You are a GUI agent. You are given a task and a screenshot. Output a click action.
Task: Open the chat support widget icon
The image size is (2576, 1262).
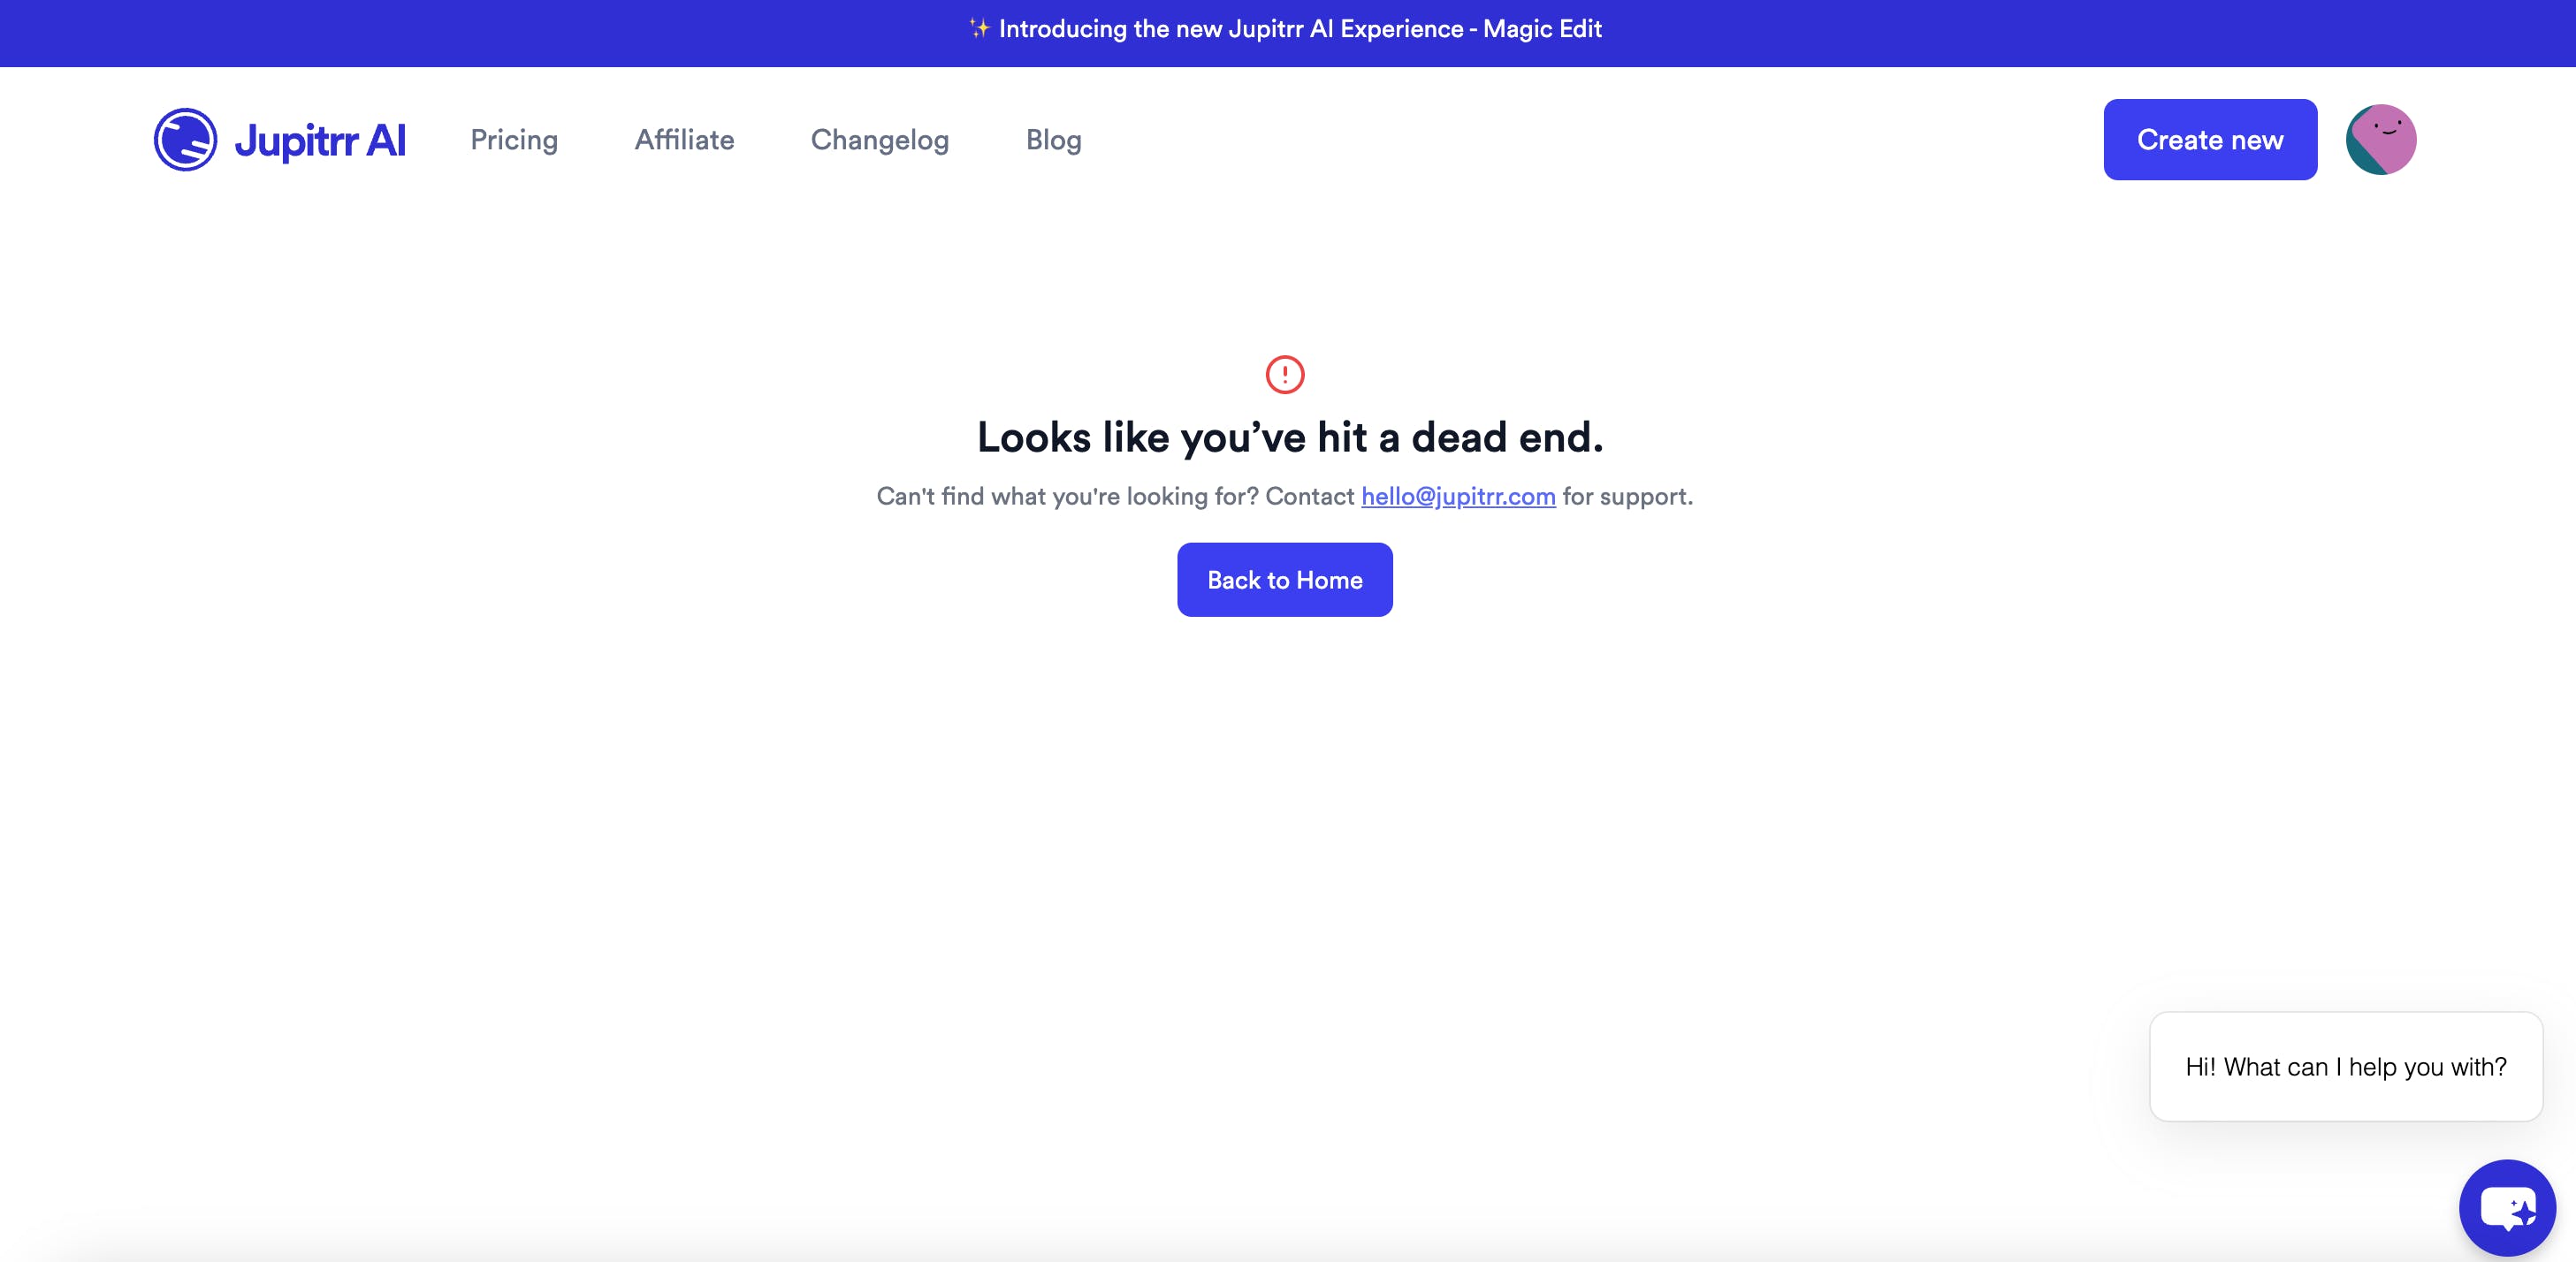pyautogui.click(x=2507, y=1207)
